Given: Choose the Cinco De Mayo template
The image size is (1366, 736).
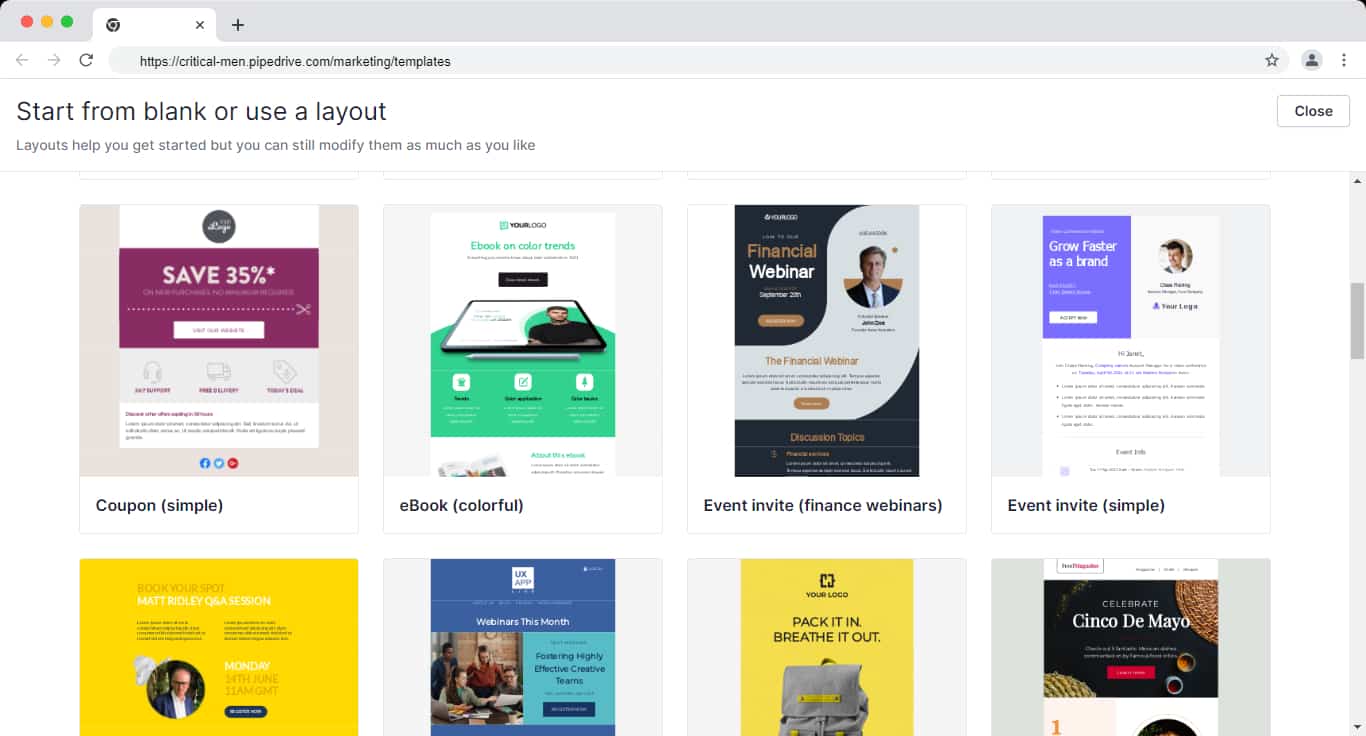Looking at the screenshot, I should click(1131, 647).
